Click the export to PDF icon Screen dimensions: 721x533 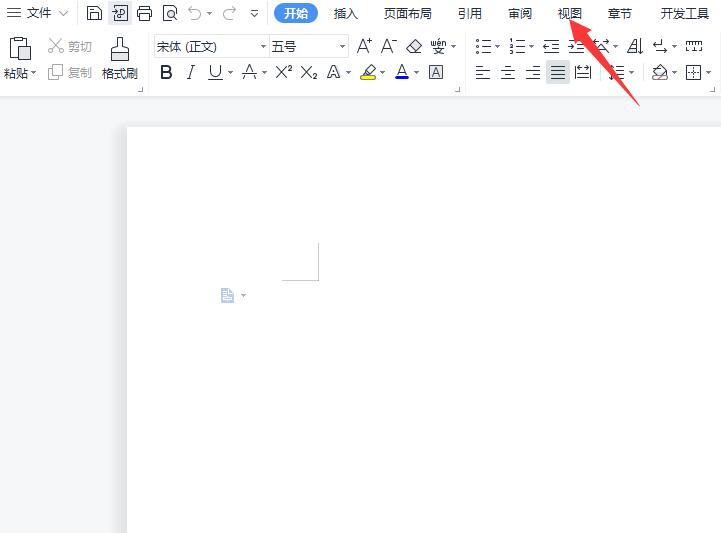120,13
